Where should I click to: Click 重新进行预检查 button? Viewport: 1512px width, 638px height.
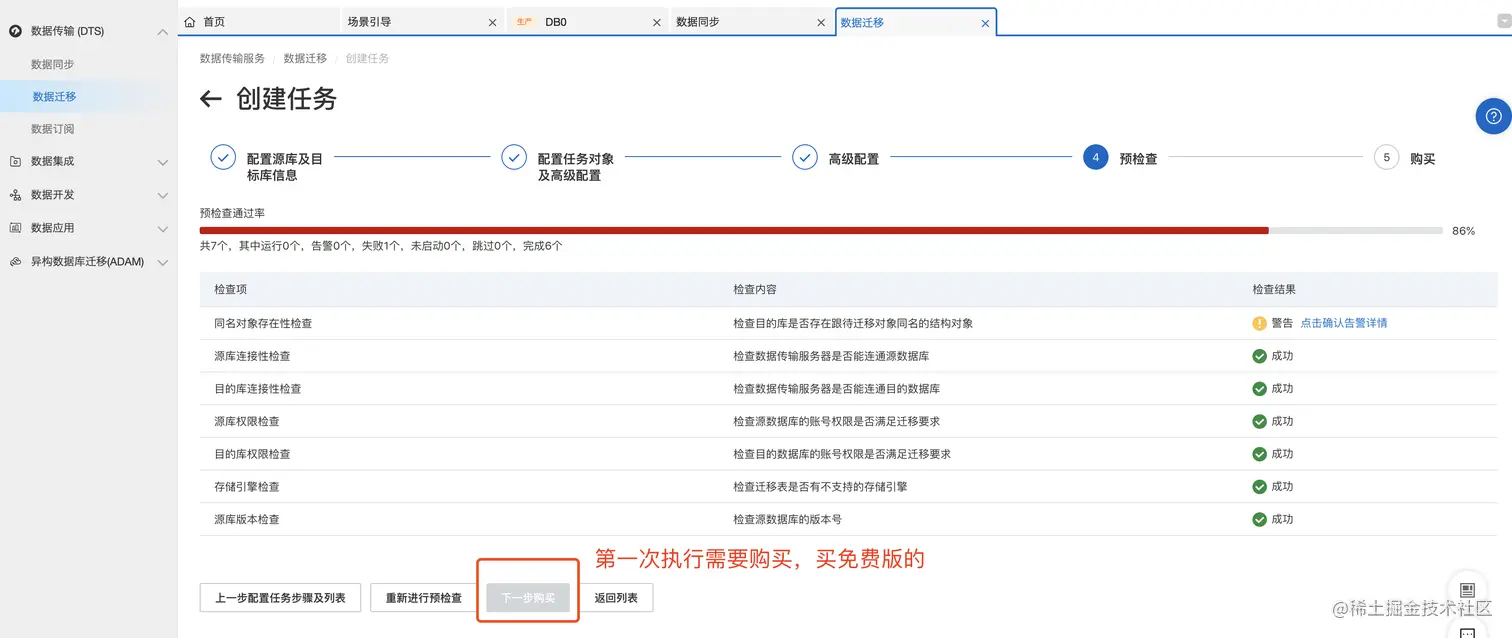(424, 598)
